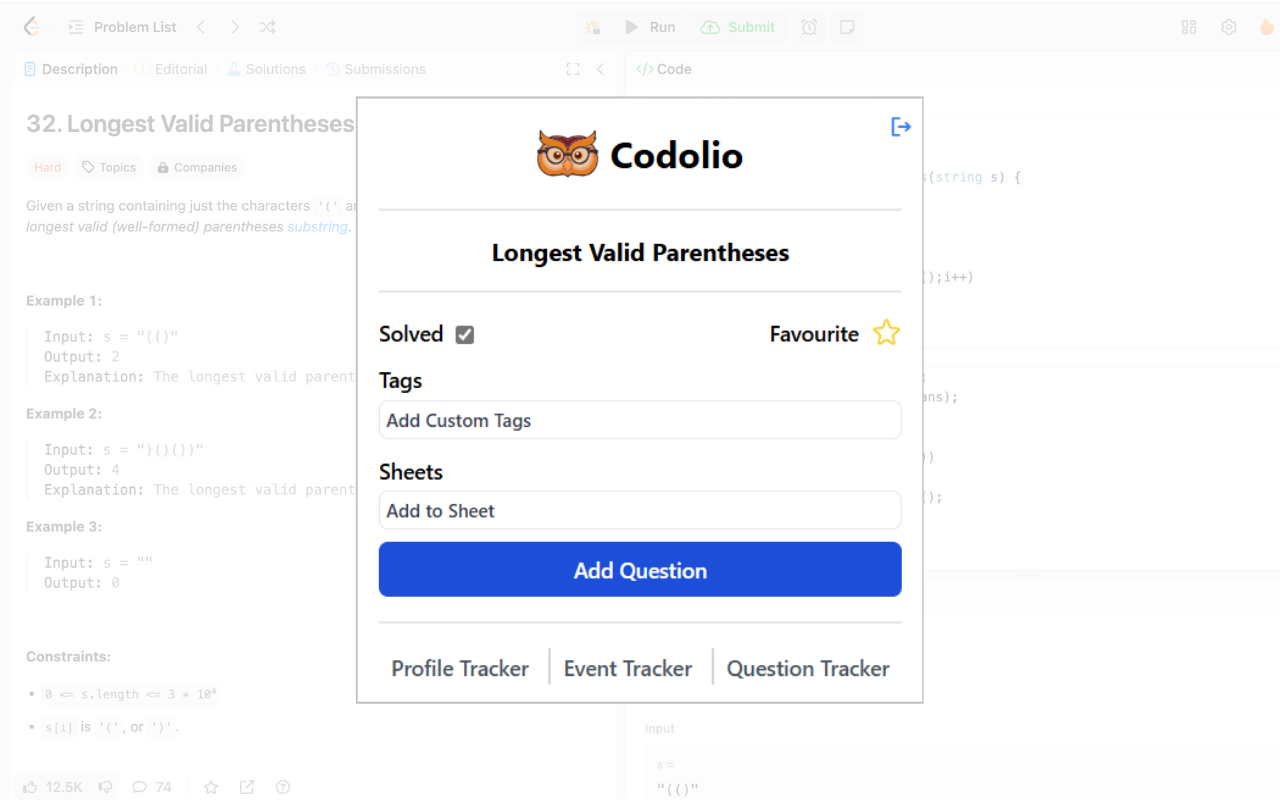1280x800 pixels.
Task: Open the notes icon in toolbar
Action: click(847, 27)
